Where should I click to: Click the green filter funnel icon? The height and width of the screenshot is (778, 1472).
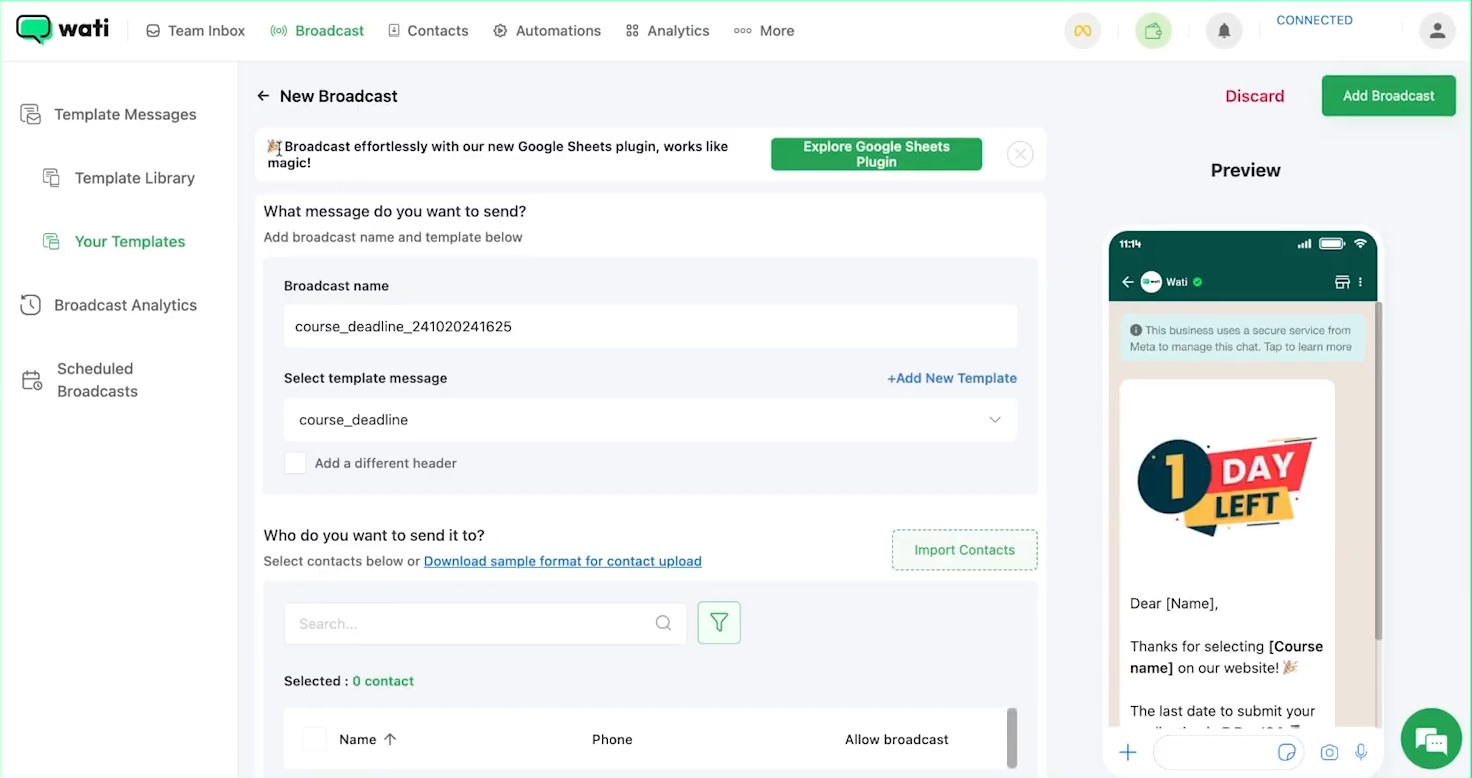719,623
